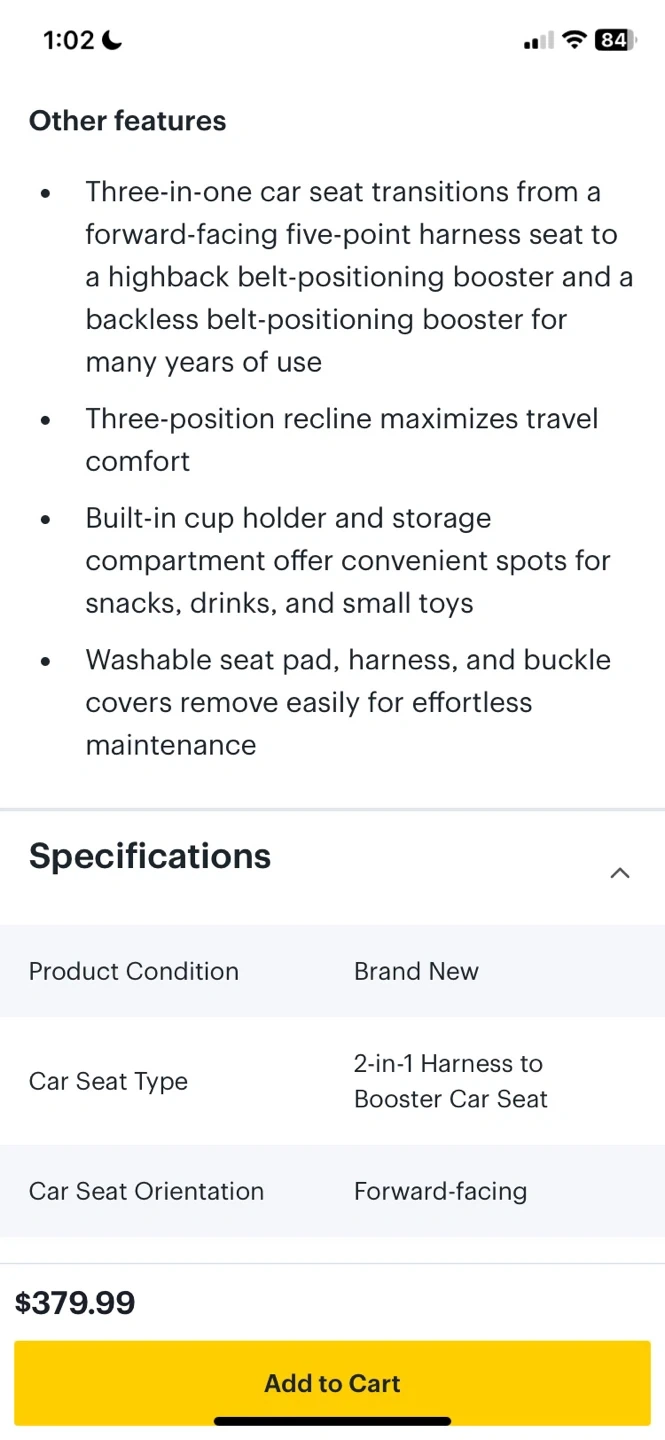This screenshot has width=665, height=1440.
Task: Select the Car Seat Orientation label
Action: [x=146, y=1191]
